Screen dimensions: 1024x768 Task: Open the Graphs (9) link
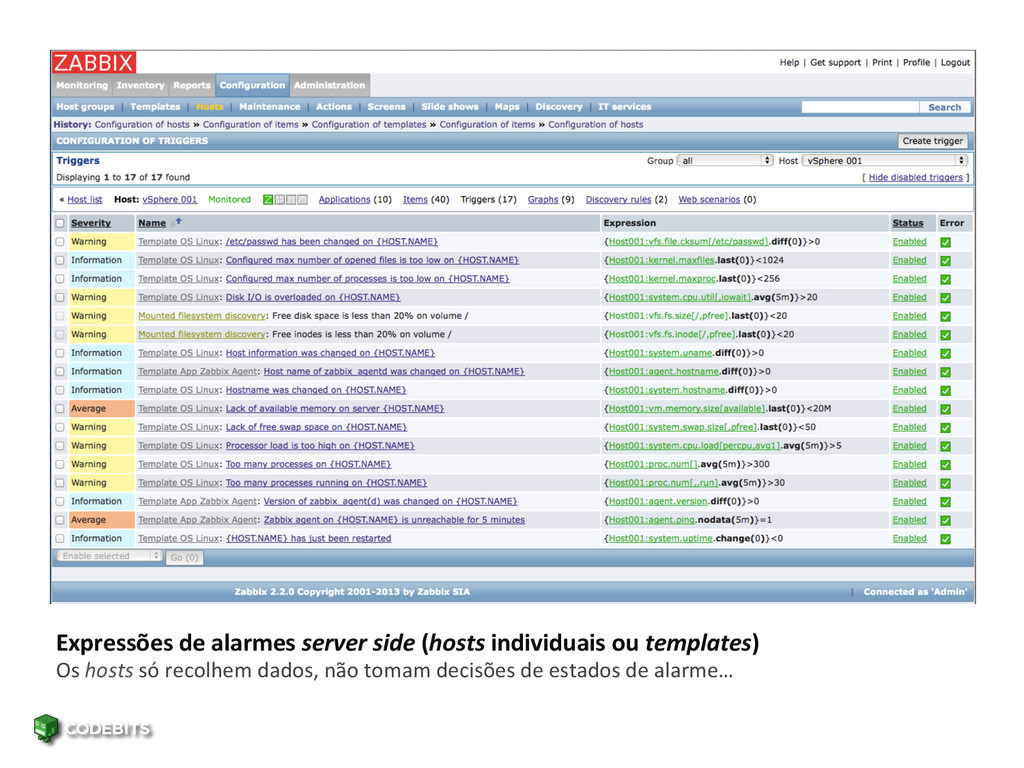[543, 200]
